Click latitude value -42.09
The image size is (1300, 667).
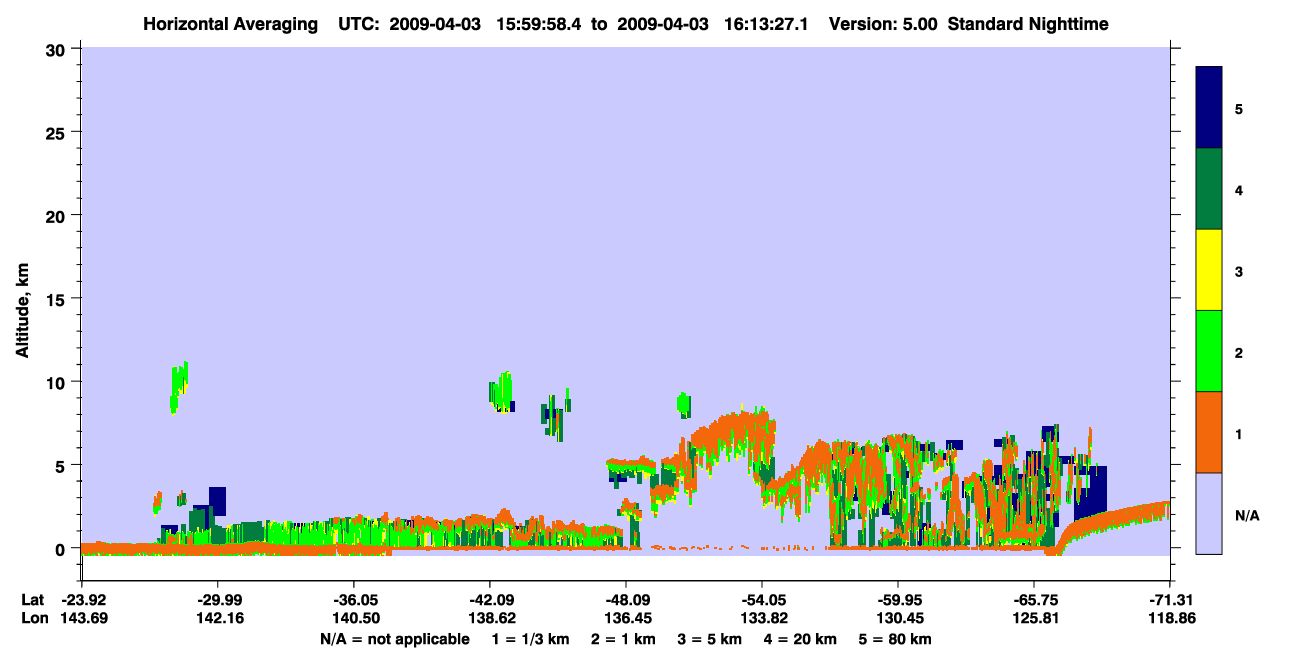point(490,600)
